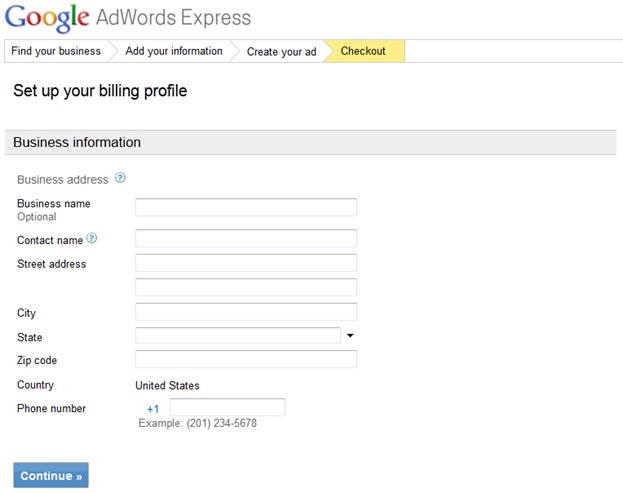
Task: Click the first Street address line field
Action: 246,263
